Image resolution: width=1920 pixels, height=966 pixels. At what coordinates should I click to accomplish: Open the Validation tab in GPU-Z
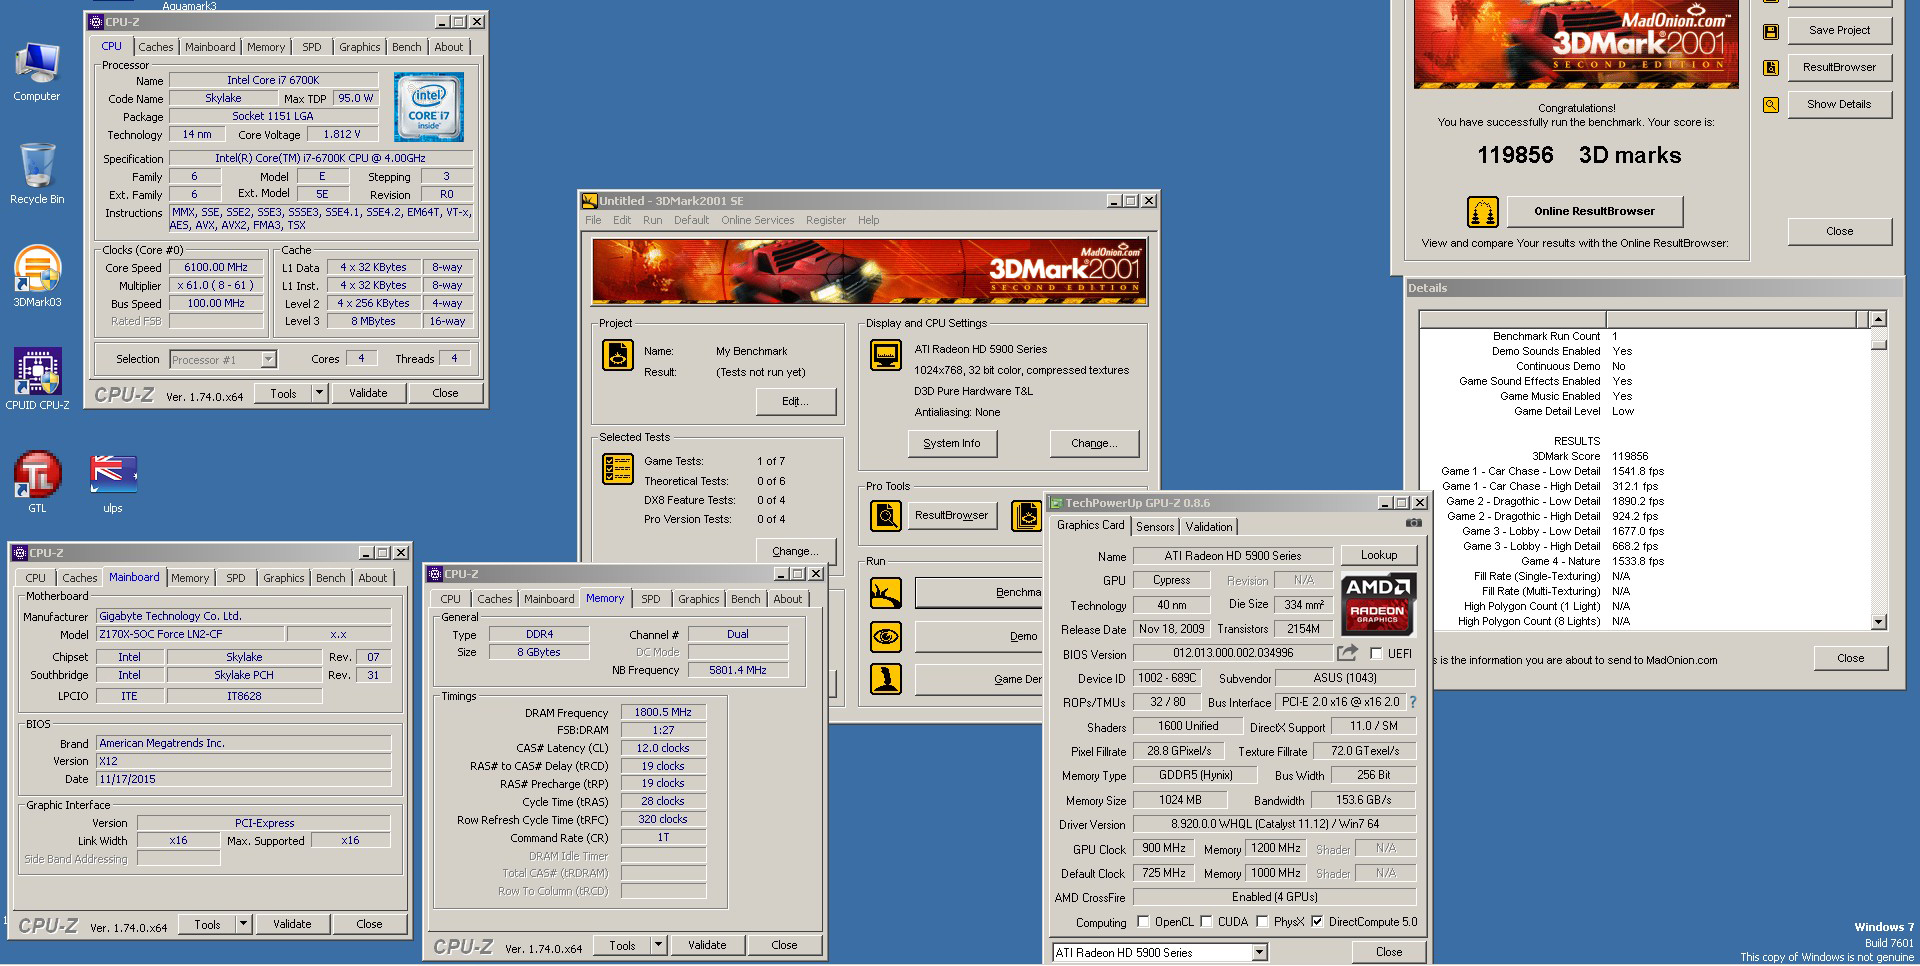[1209, 527]
